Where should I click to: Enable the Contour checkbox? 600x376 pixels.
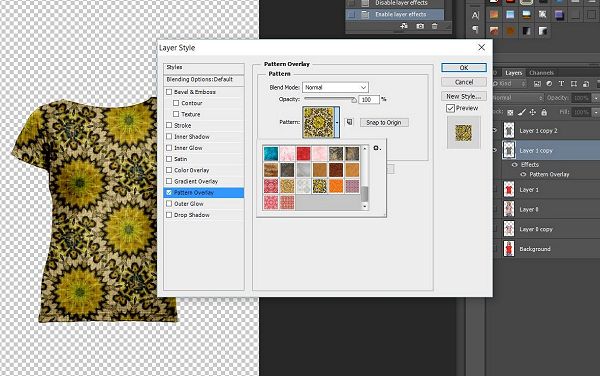[176, 103]
